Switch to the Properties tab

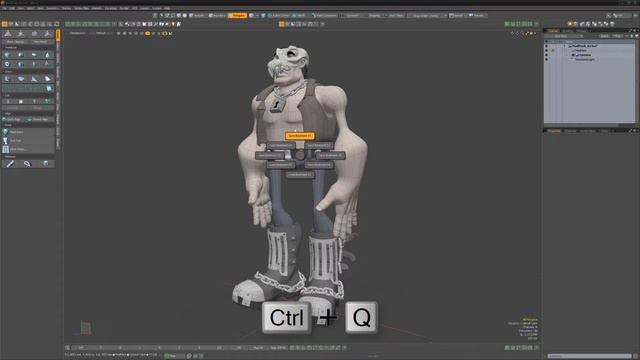[554, 131]
